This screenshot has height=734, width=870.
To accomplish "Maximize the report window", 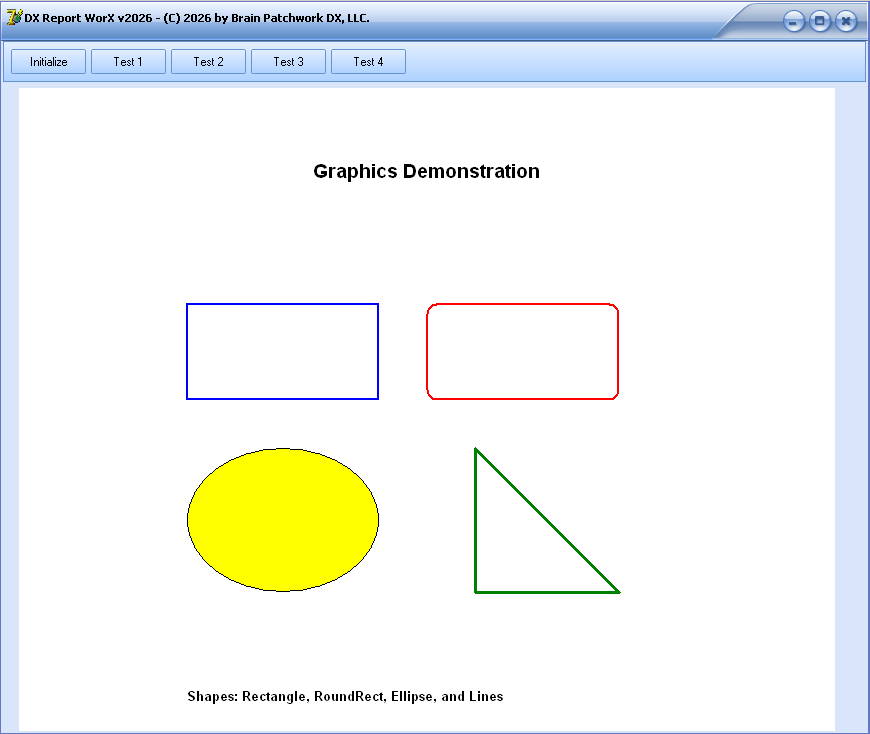I will [819, 21].
